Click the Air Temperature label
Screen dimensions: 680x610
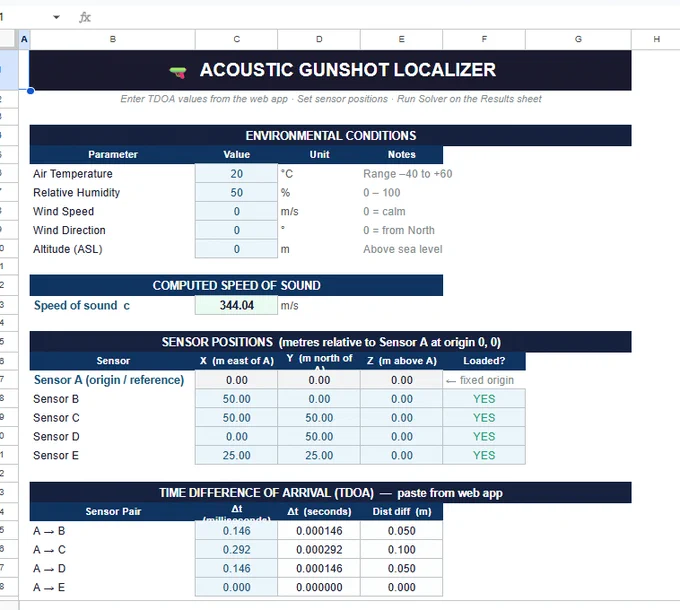[x=72, y=174]
